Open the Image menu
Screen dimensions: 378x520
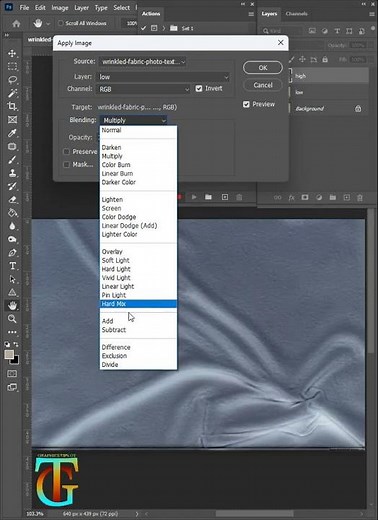[60, 7]
